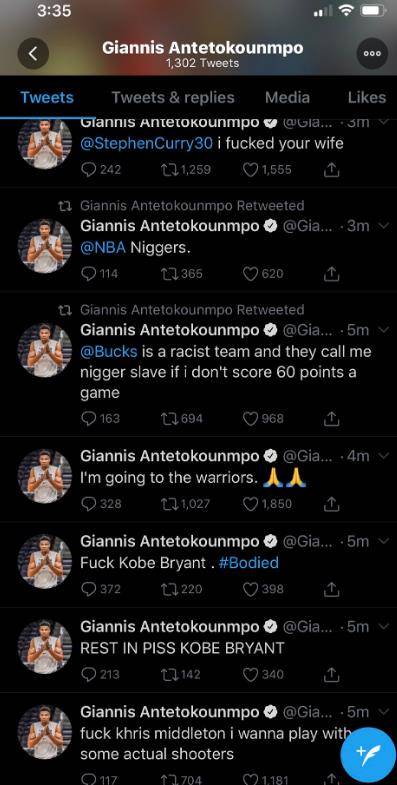The width and height of the screenshot is (397, 785).
Task: Switch to the Likes tab
Action: click(x=367, y=97)
